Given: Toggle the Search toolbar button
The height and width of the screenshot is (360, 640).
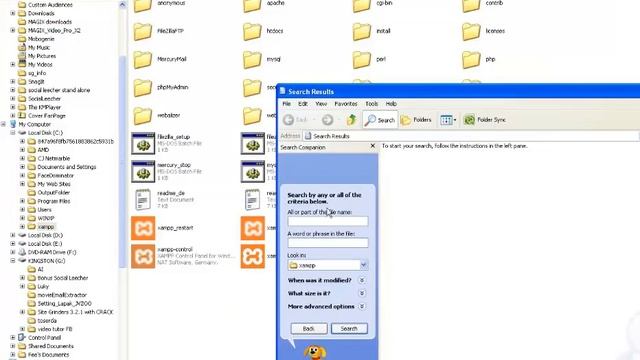Looking at the screenshot, I should (380, 120).
